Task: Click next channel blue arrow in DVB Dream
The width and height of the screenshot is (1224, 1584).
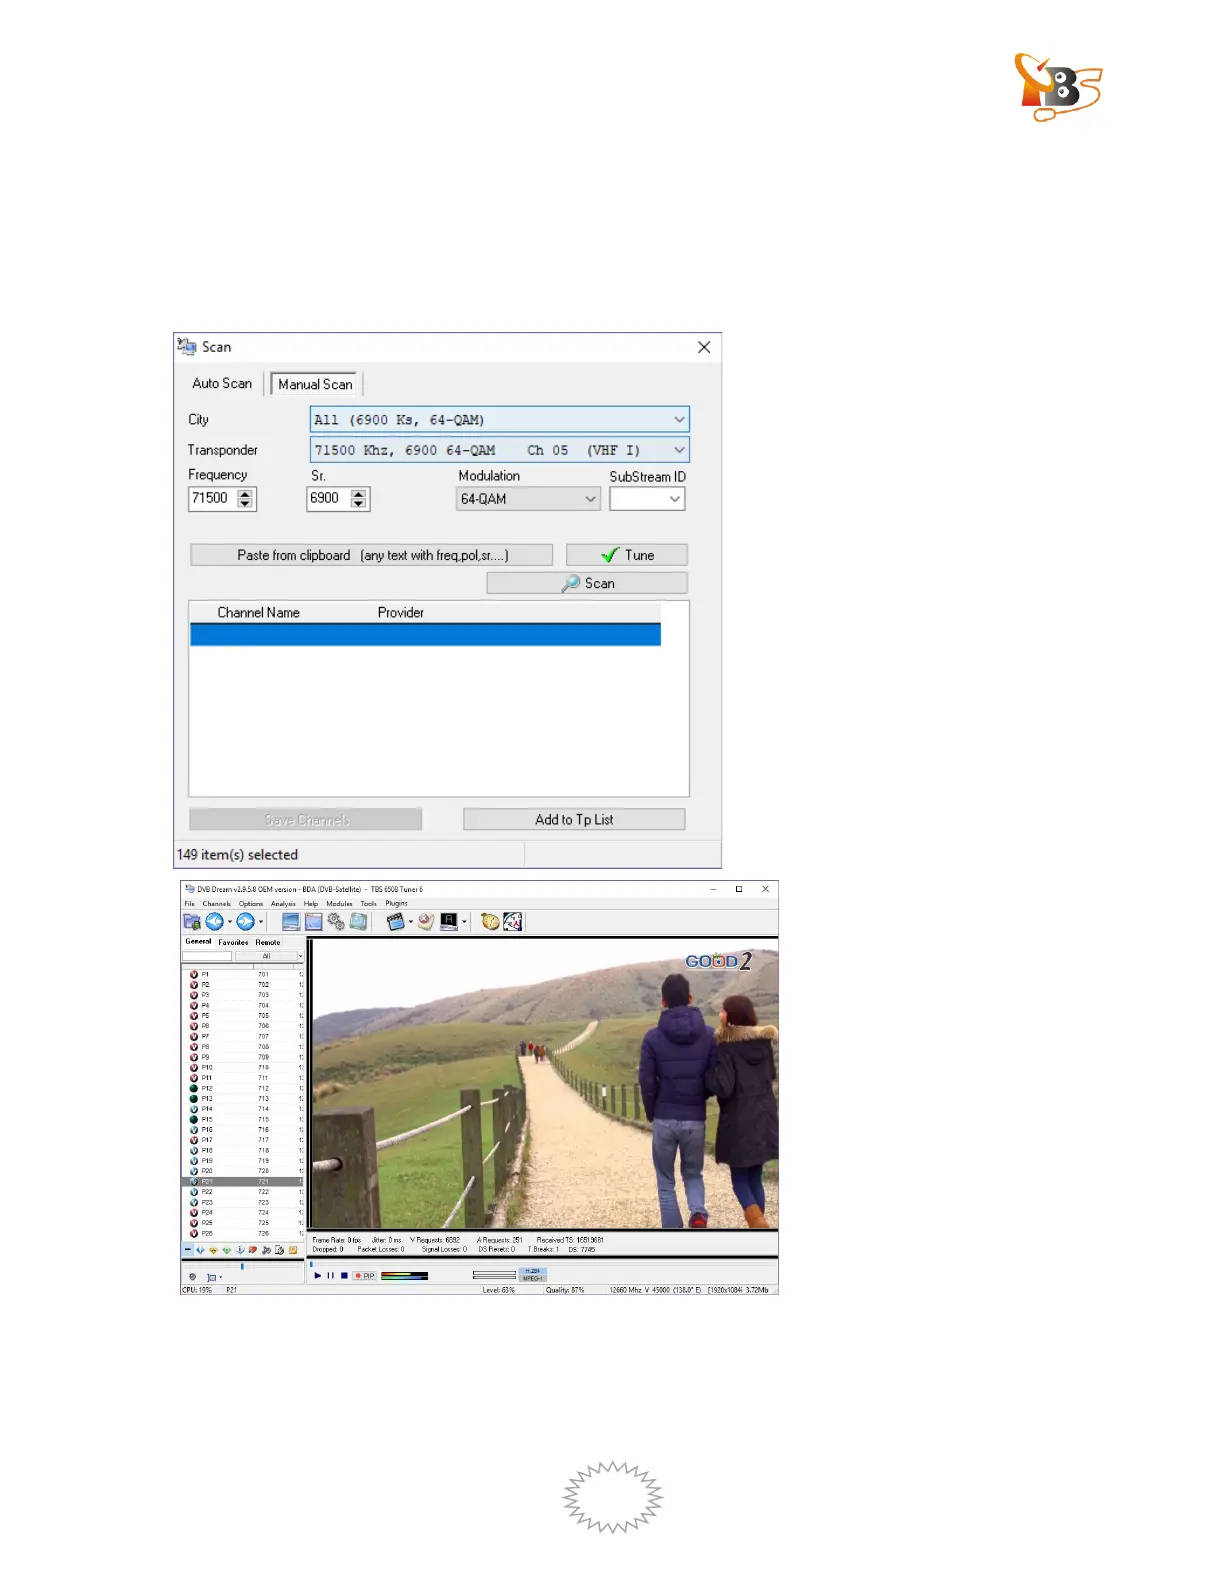Action: [x=245, y=922]
